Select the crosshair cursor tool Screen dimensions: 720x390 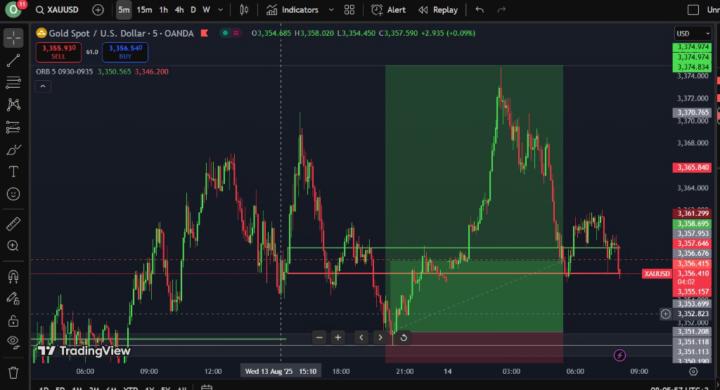(13, 38)
